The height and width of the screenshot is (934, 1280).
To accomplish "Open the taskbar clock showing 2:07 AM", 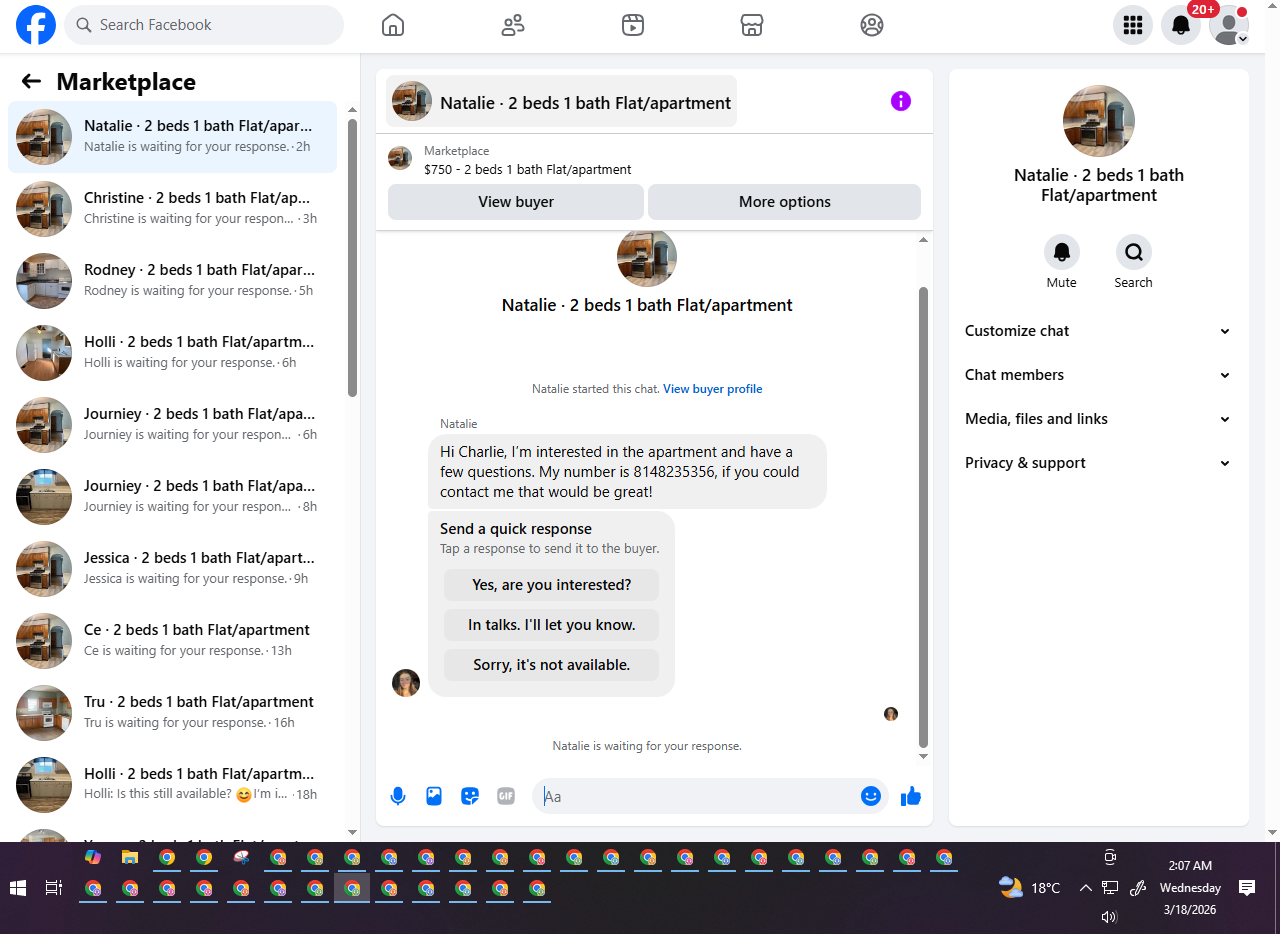I will [x=1190, y=888].
